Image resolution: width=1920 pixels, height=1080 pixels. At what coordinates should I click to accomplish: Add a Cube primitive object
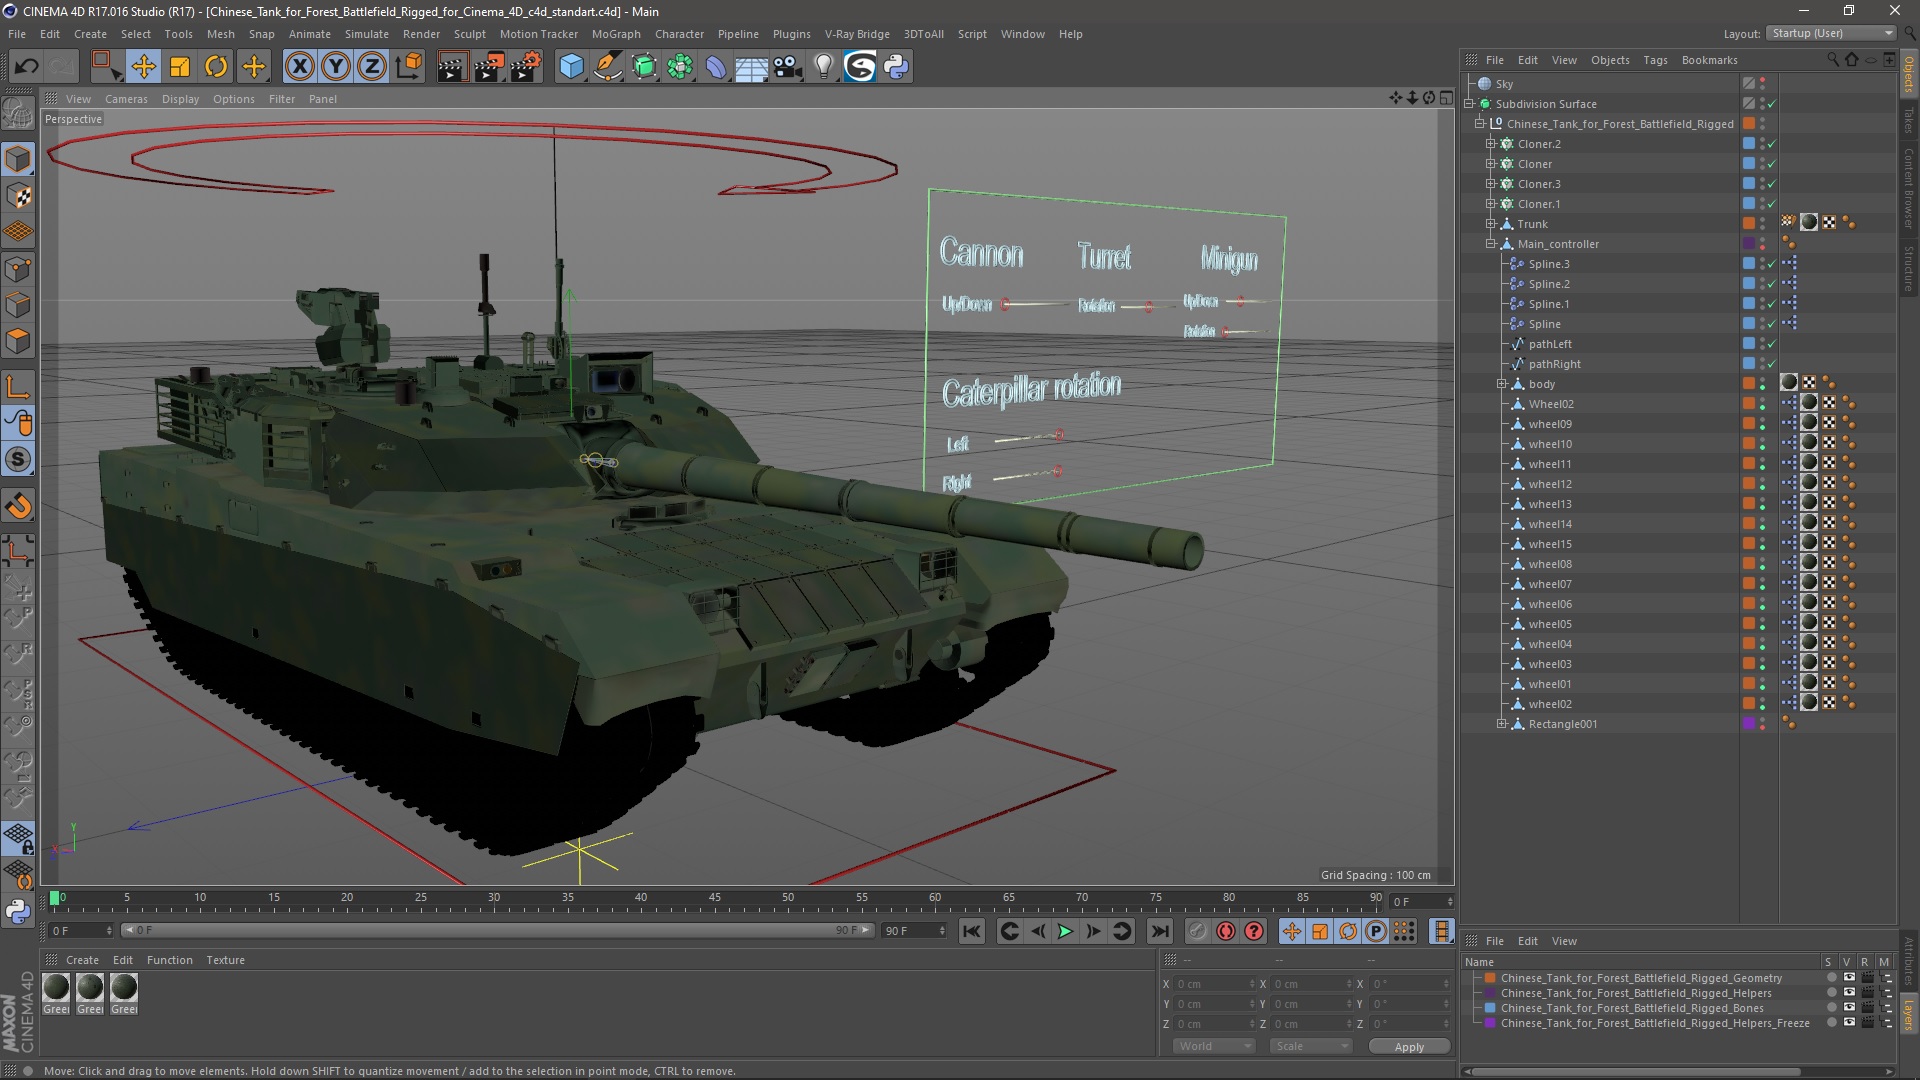pyautogui.click(x=571, y=67)
